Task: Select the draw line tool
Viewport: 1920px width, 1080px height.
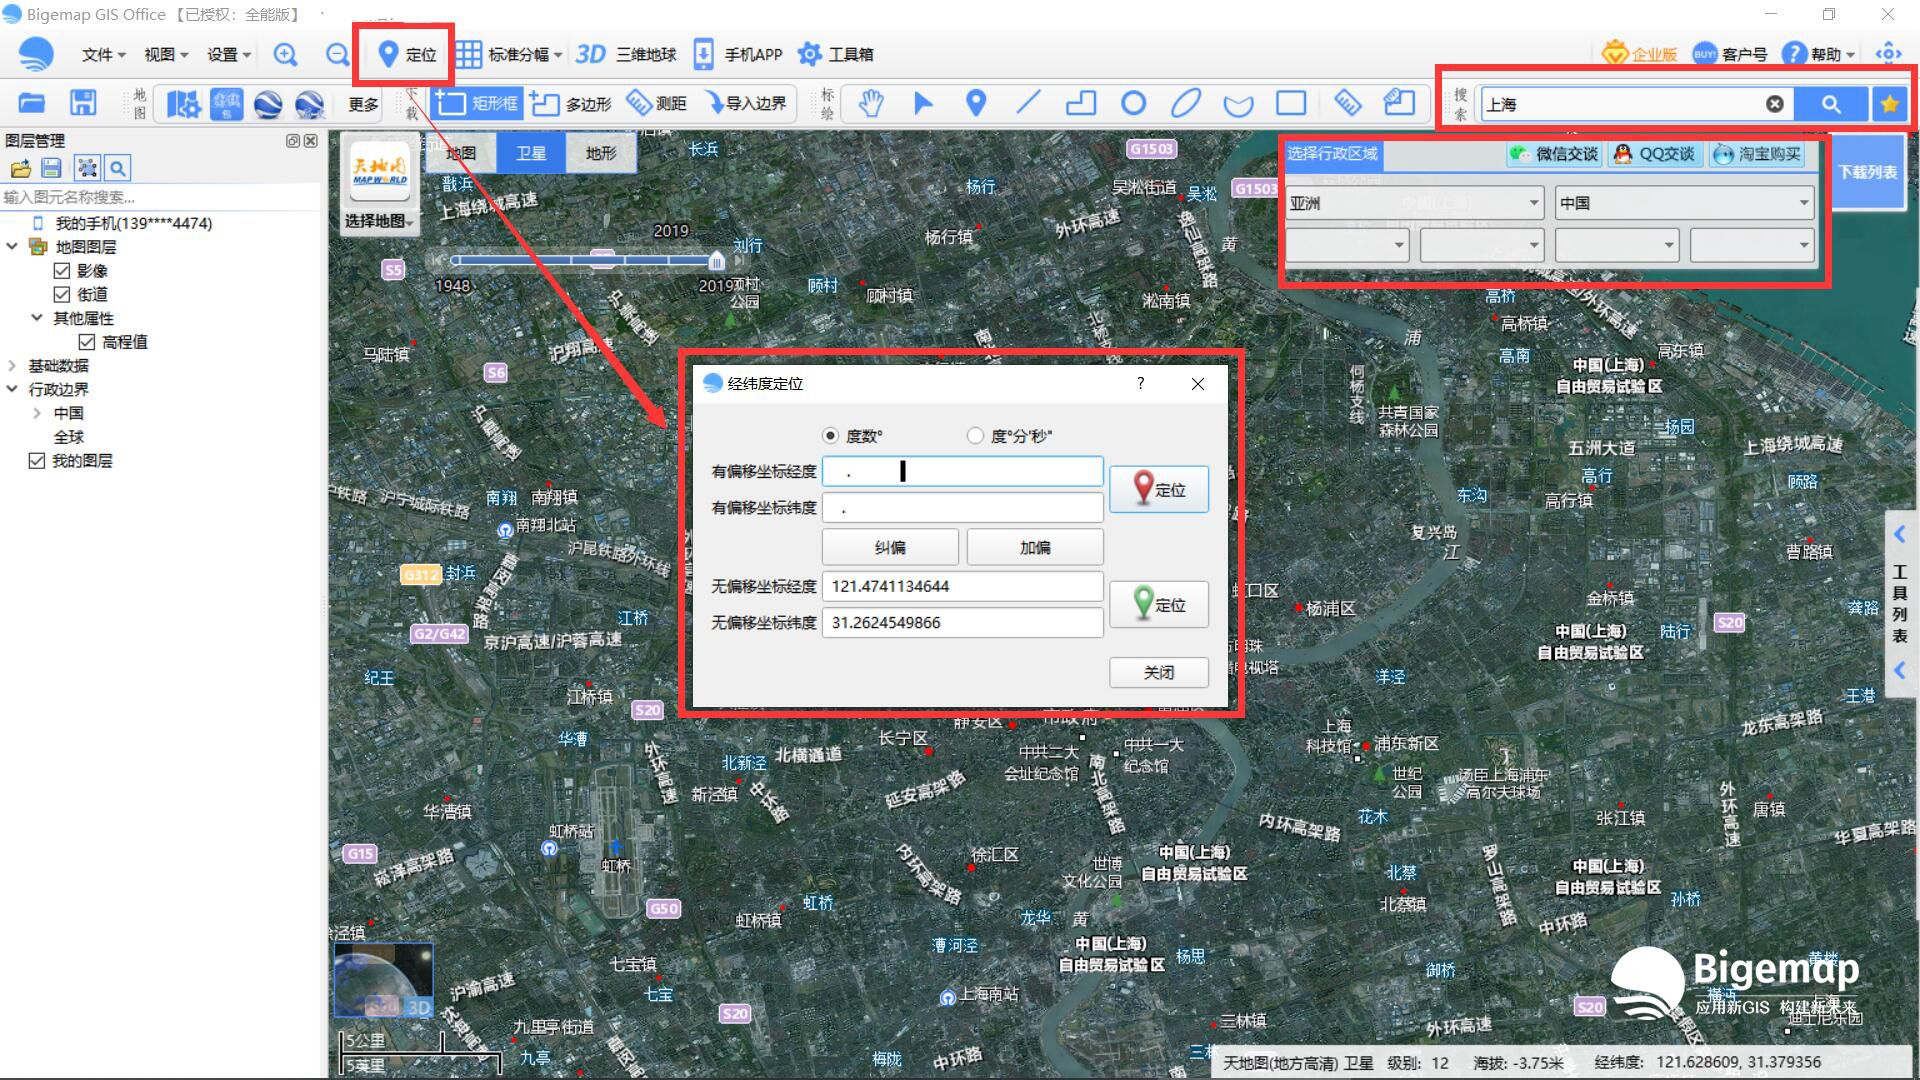Action: click(1028, 103)
